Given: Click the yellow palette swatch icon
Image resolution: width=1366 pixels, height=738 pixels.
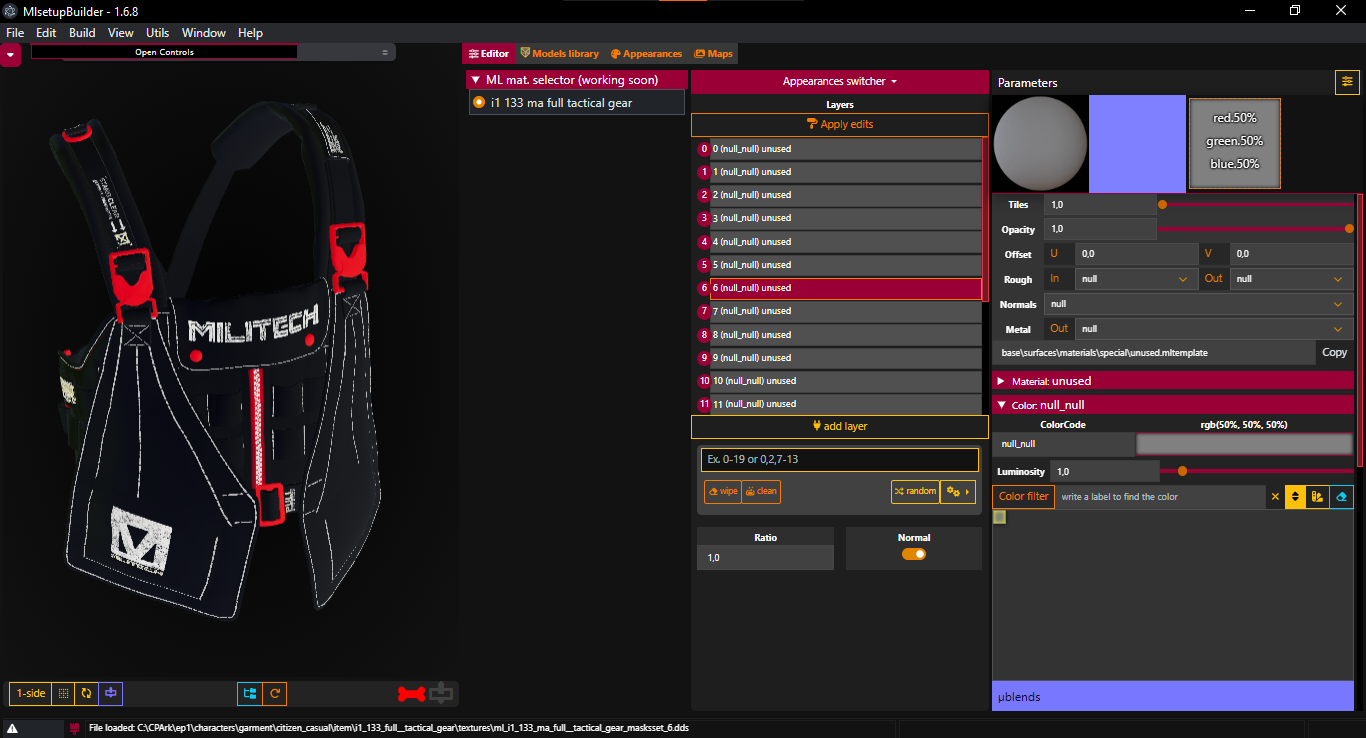Looking at the screenshot, I should point(1318,497).
